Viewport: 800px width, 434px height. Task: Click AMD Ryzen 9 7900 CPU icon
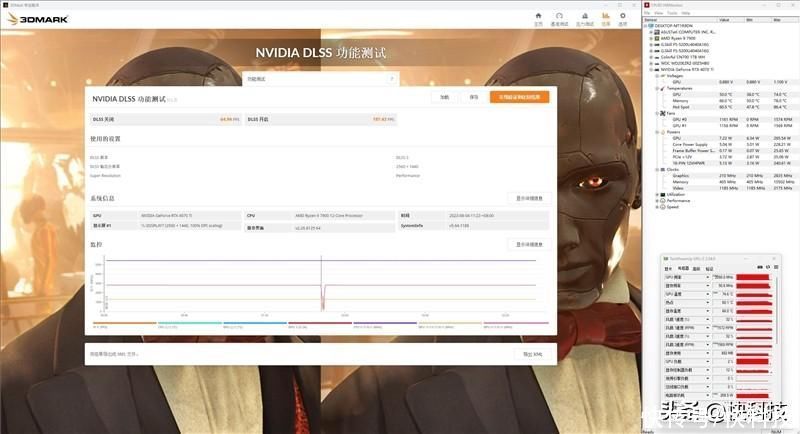[657, 38]
